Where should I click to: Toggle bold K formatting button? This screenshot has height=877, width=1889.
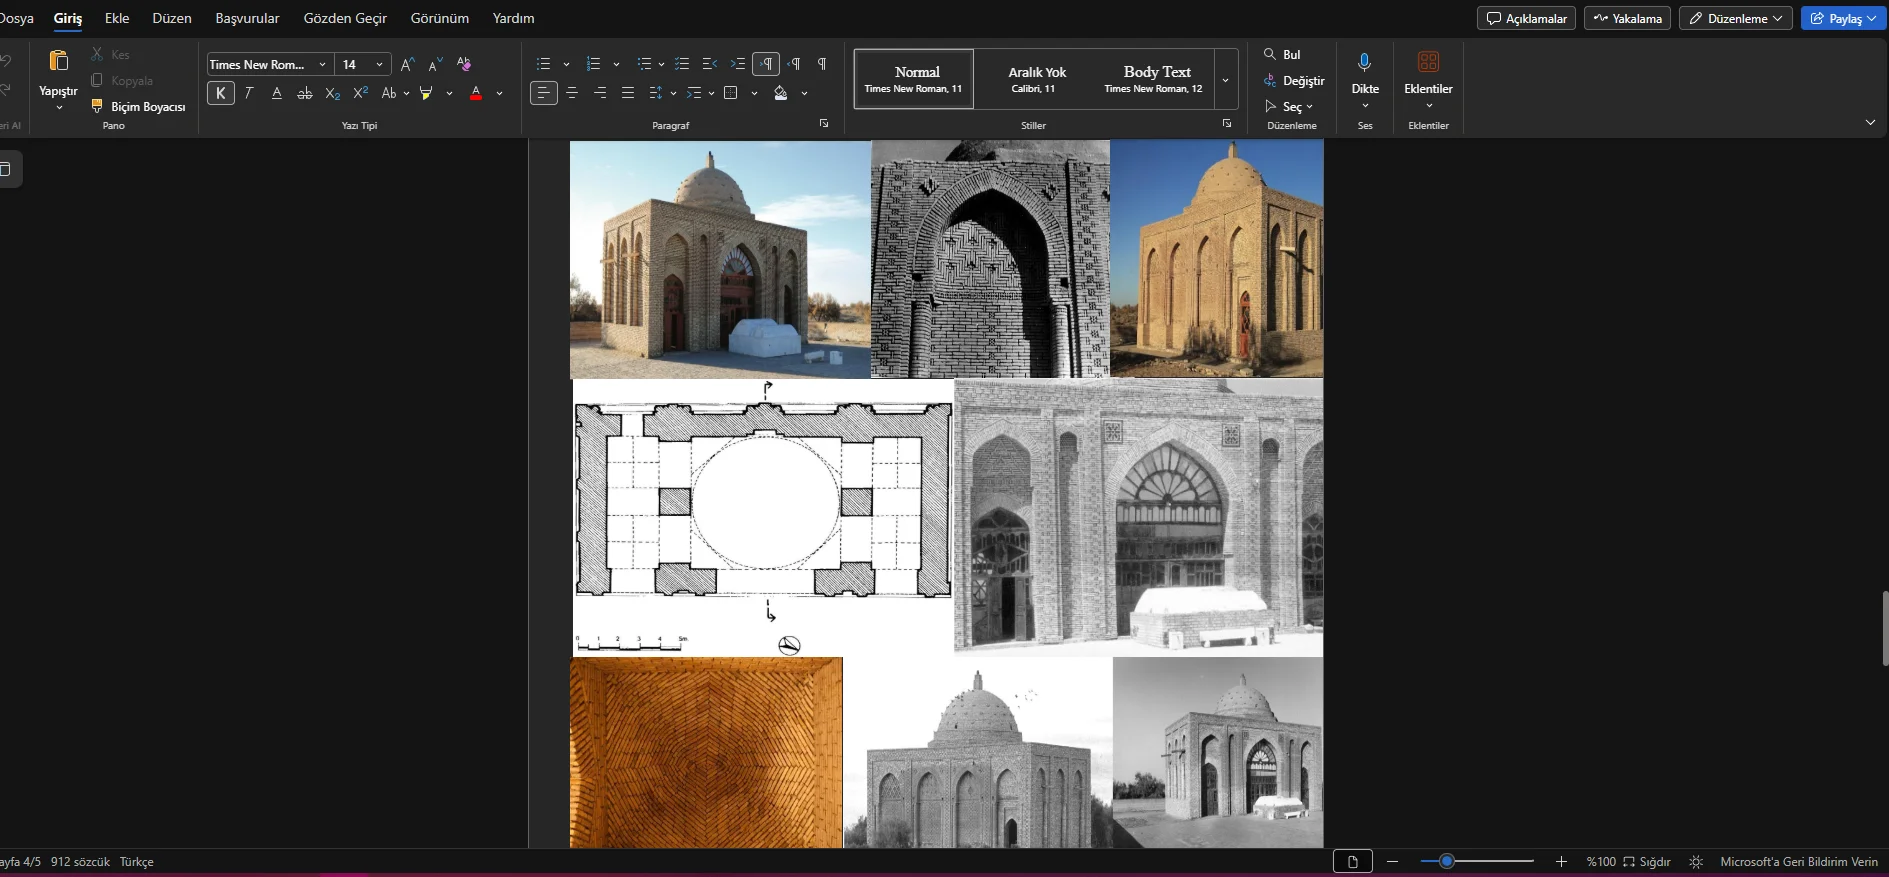tap(221, 93)
